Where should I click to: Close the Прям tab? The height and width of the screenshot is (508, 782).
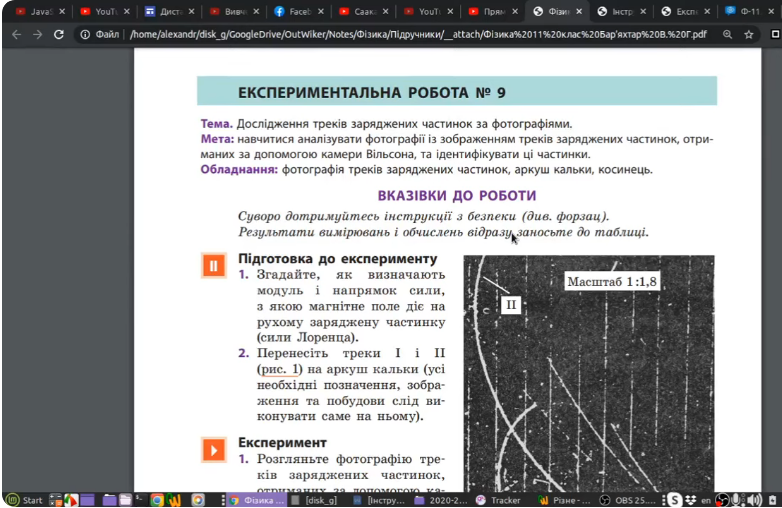click(x=515, y=11)
